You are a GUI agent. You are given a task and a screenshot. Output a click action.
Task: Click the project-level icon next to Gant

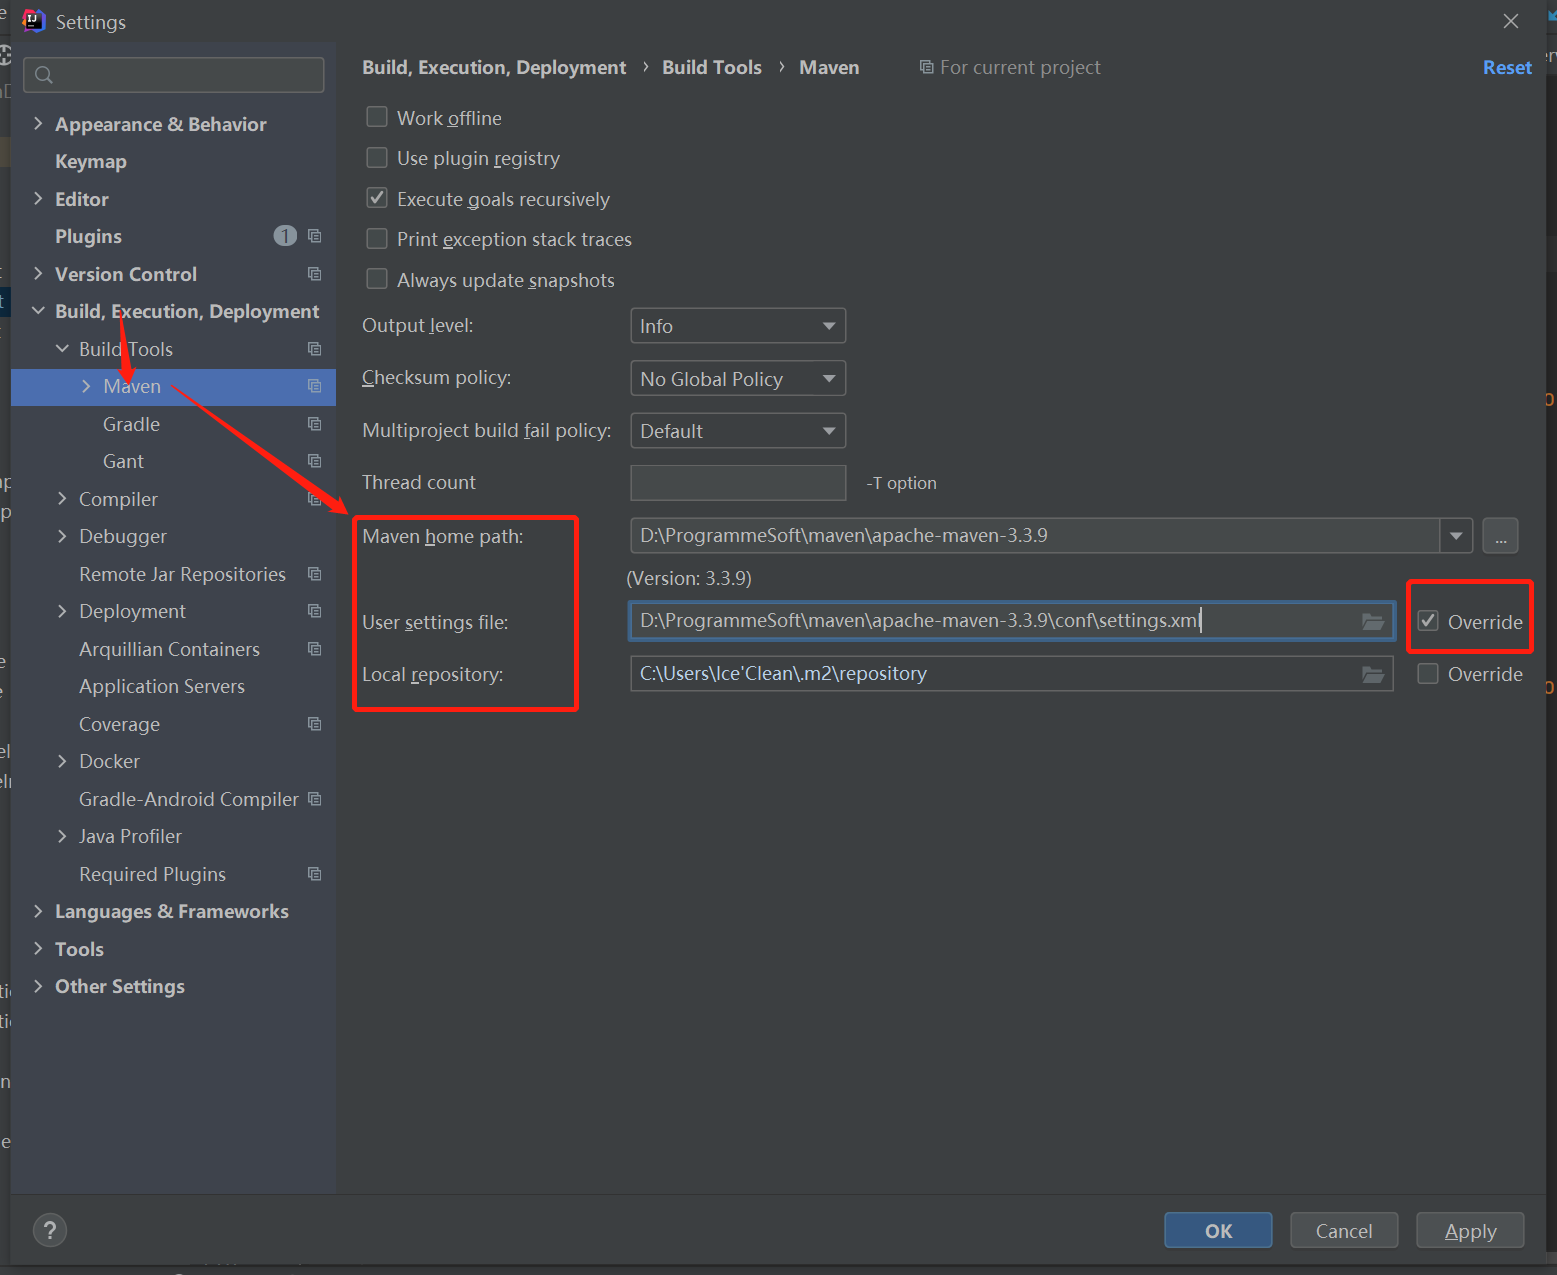314,461
